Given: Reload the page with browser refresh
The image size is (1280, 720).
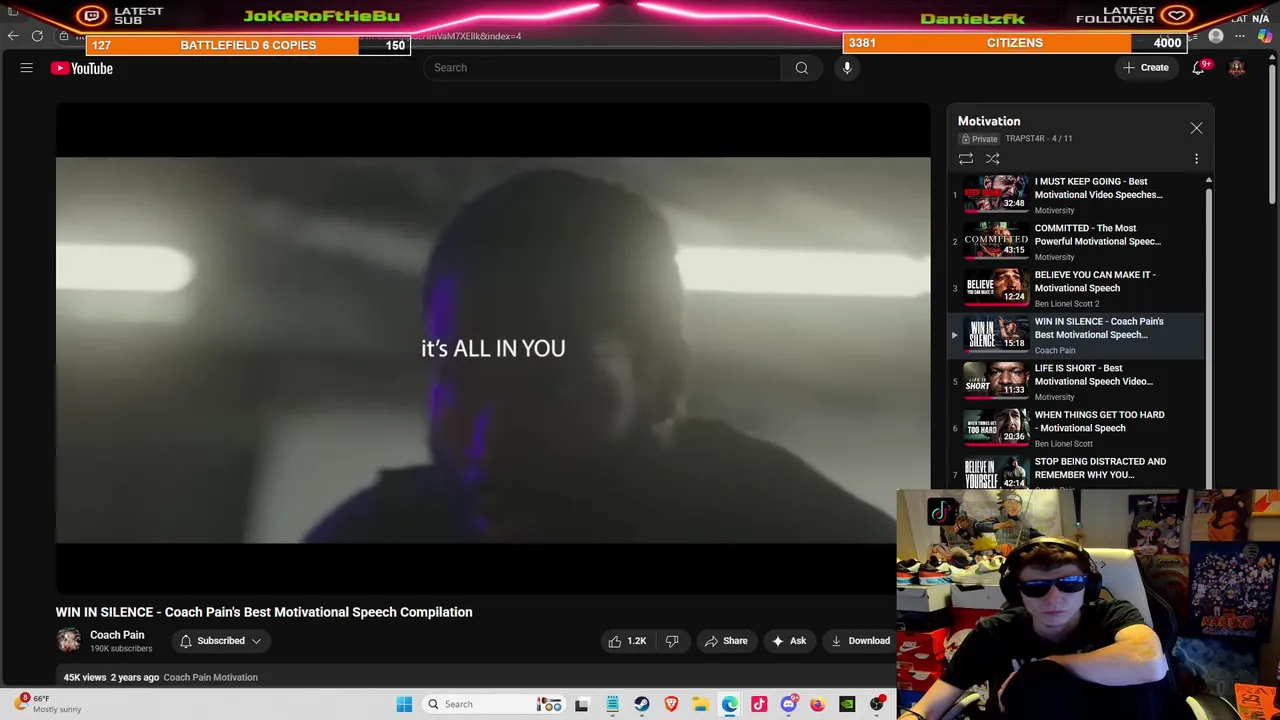Looking at the screenshot, I should point(37,36).
